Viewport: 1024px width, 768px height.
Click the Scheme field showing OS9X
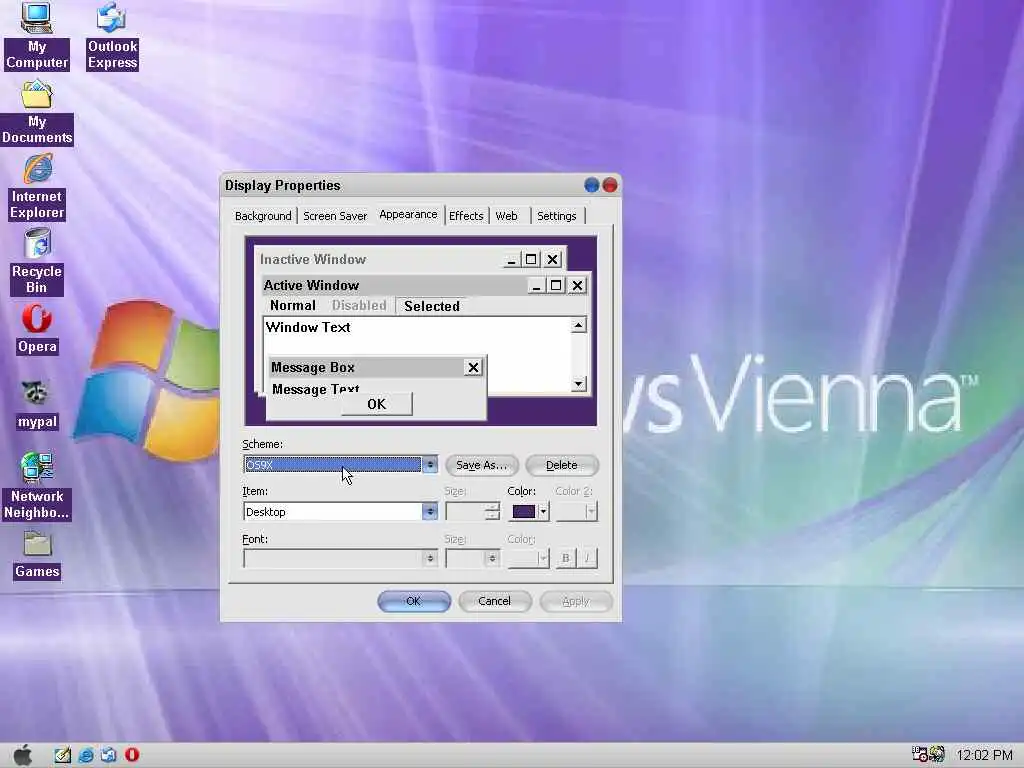333,465
